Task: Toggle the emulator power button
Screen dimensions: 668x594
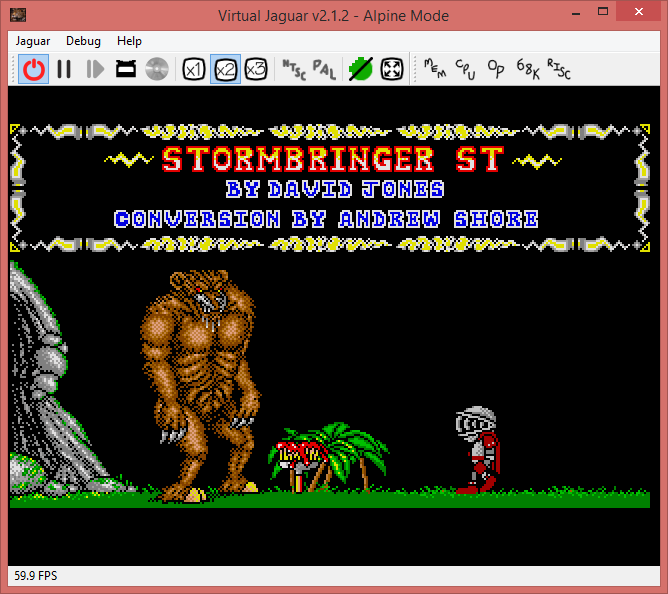Action: coord(34,69)
